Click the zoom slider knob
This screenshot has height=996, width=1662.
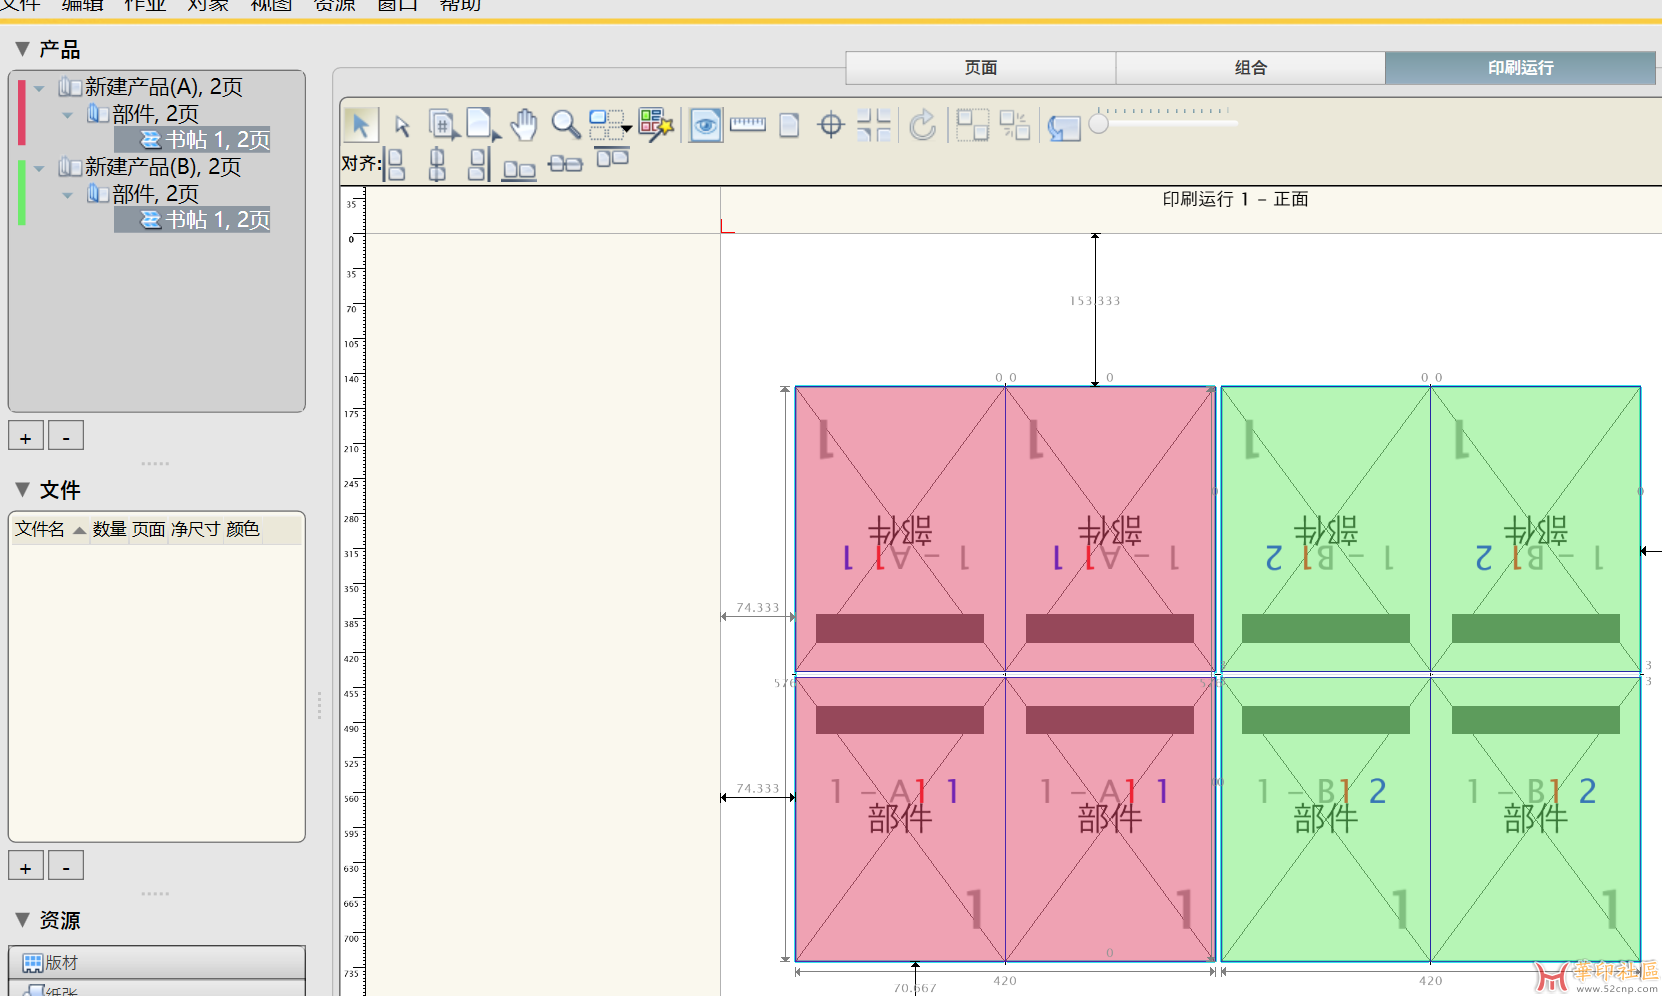pyautogui.click(x=1099, y=124)
